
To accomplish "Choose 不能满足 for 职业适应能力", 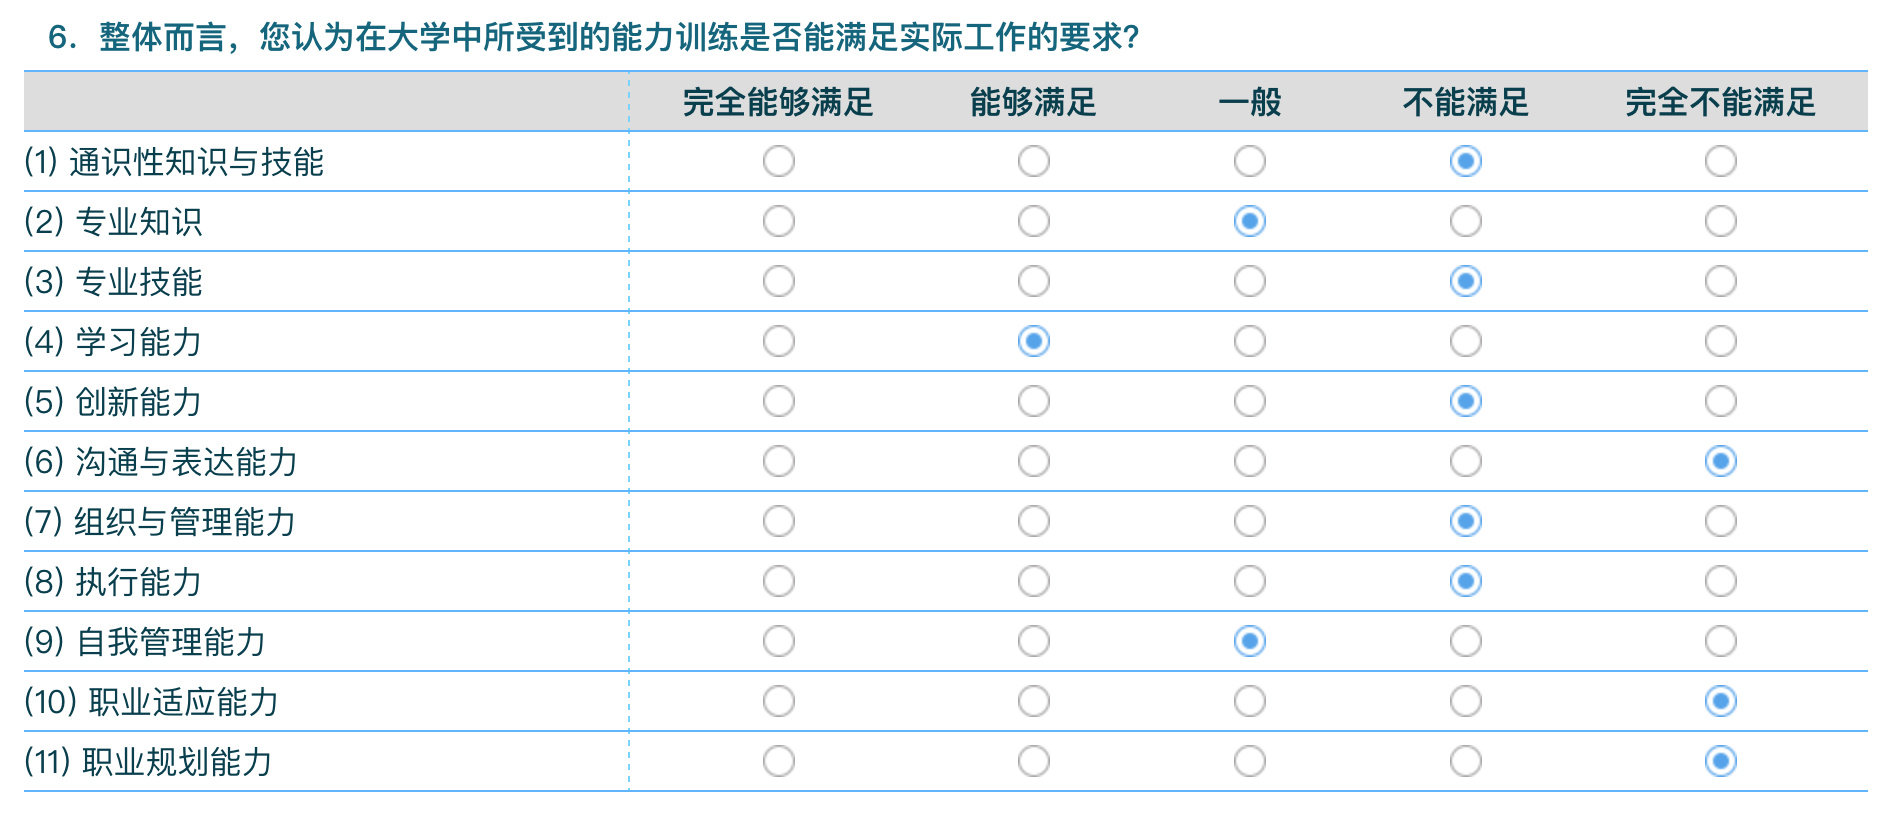I will point(1465,701).
